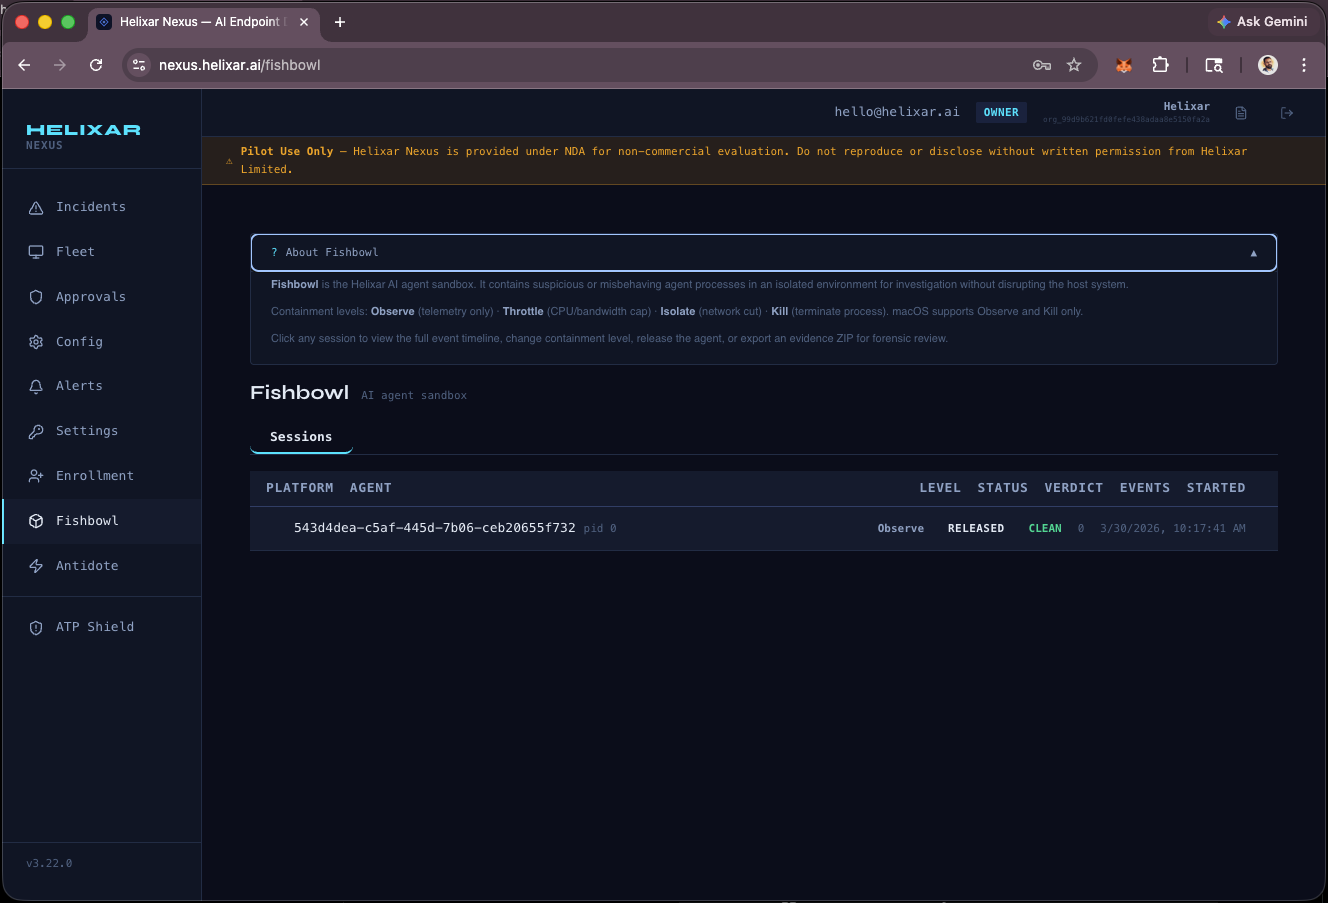This screenshot has height=903, width=1328.
Task: Open the Chrome three-dot menu
Action: 1304,65
